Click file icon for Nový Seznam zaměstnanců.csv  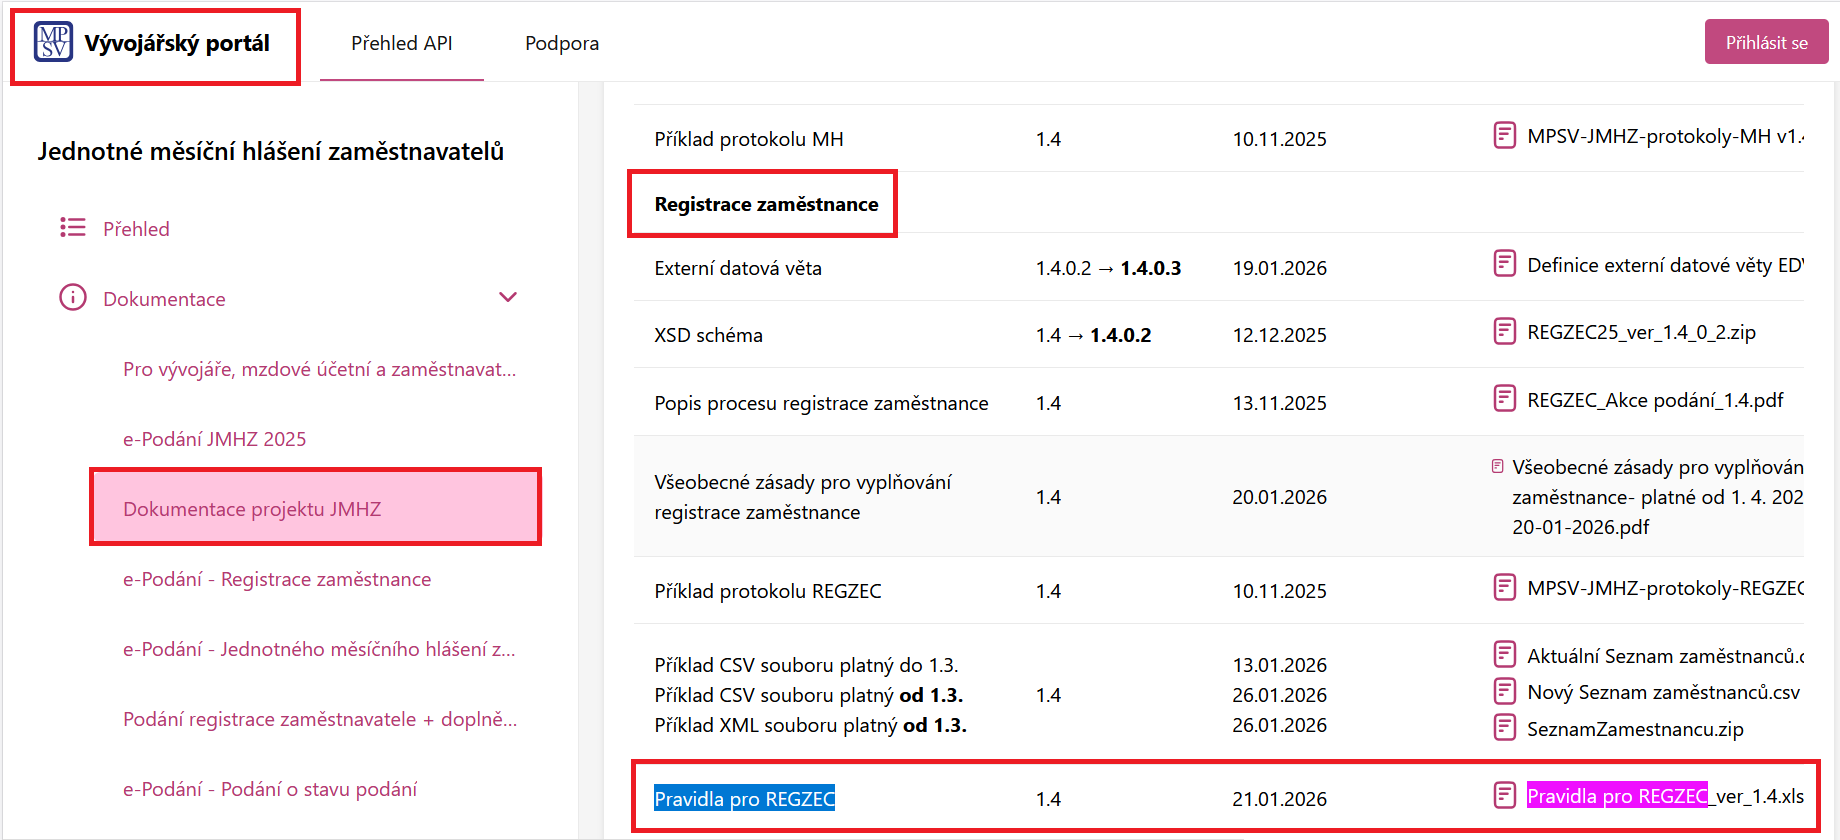pos(1504,691)
